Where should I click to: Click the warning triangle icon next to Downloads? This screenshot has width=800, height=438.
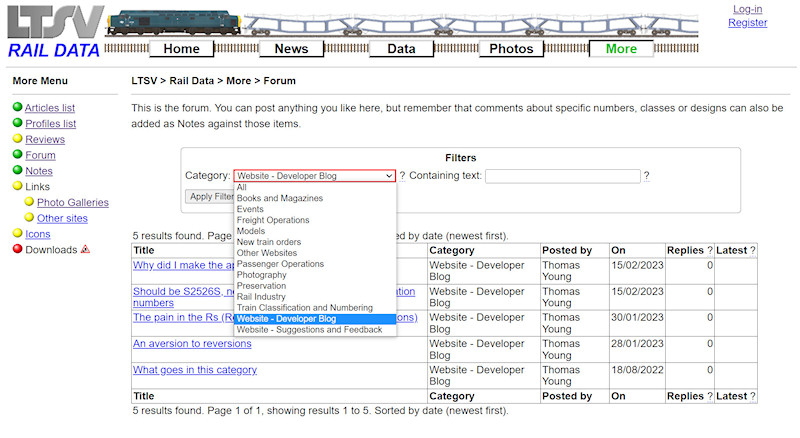85,250
